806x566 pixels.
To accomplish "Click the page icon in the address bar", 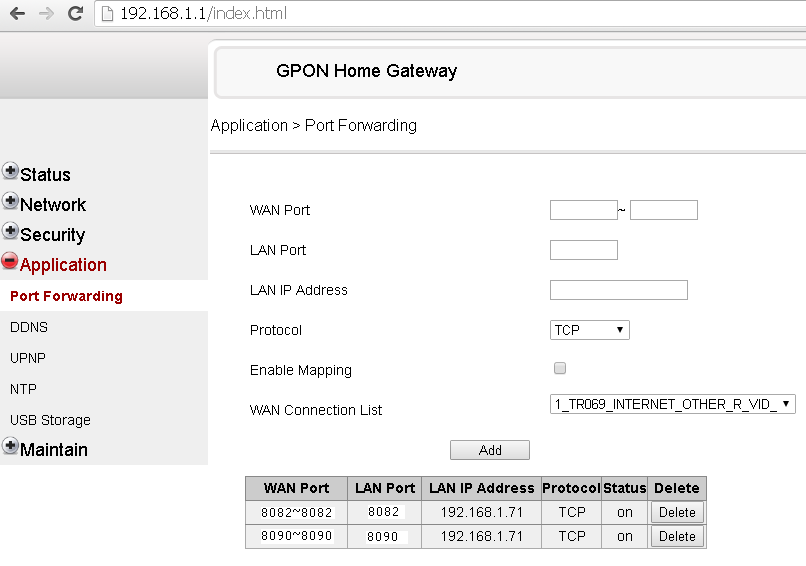I will [107, 14].
